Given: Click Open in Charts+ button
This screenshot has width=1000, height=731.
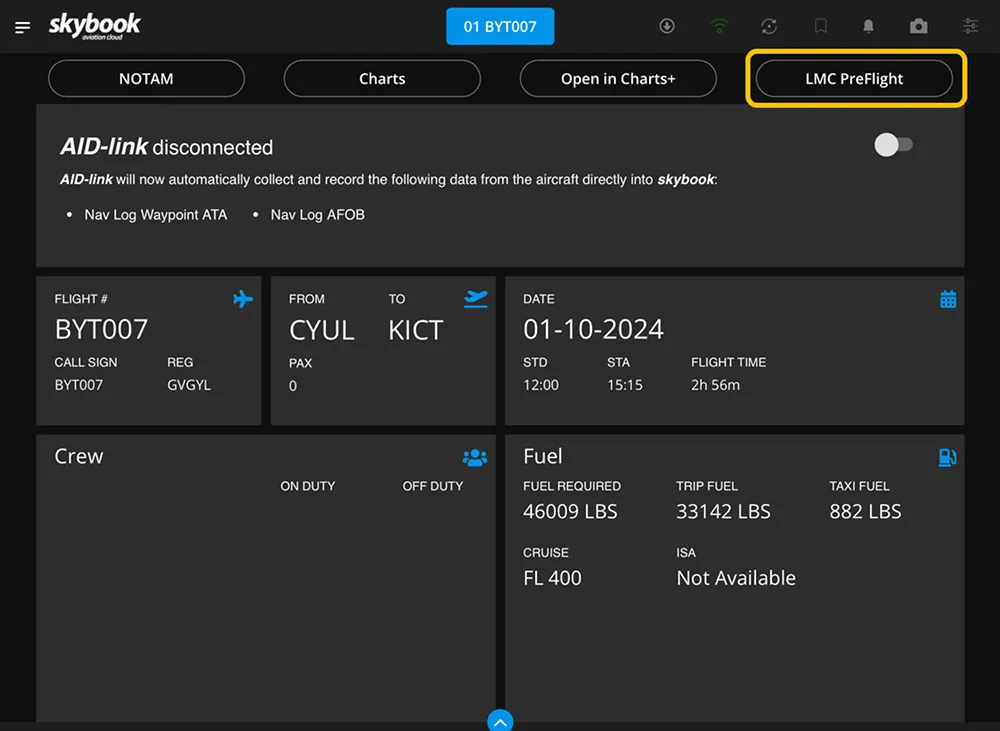Looking at the screenshot, I should (x=618, y=78).
